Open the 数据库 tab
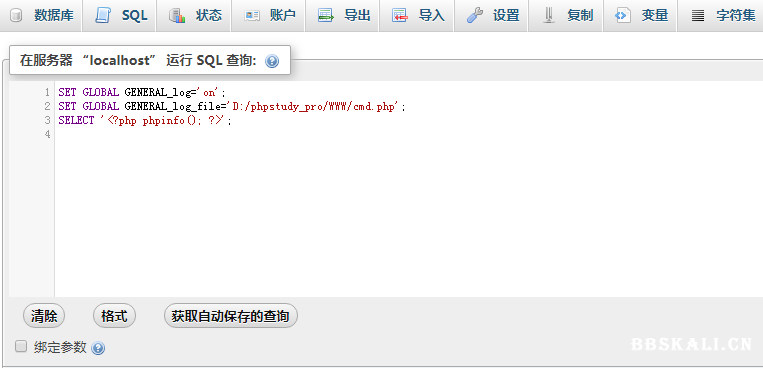This screenshot has height=368, width=763. click(41, 16)
